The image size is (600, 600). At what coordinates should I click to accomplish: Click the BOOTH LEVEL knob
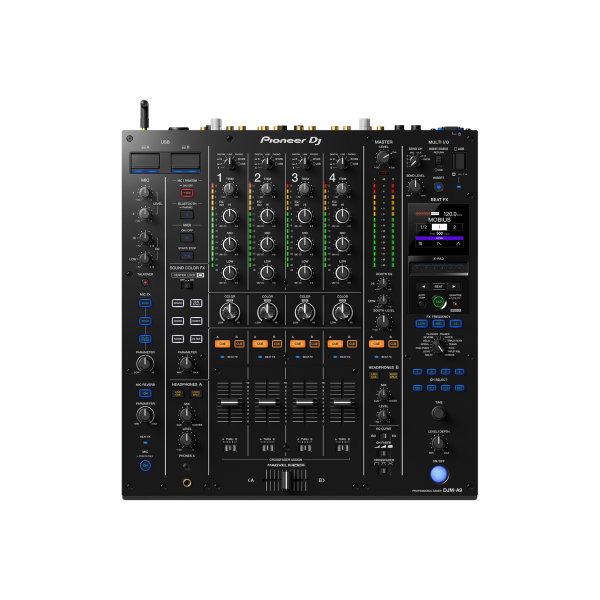click(x=383, y=322)
